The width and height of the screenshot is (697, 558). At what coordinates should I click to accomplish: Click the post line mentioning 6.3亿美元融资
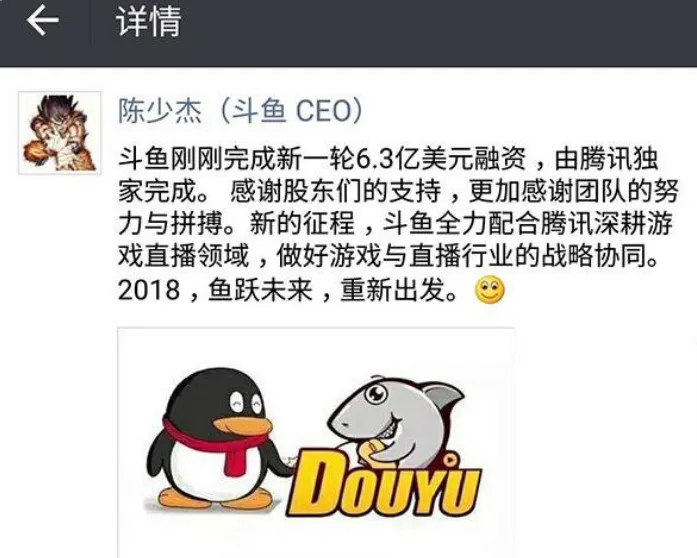(388, 159)
